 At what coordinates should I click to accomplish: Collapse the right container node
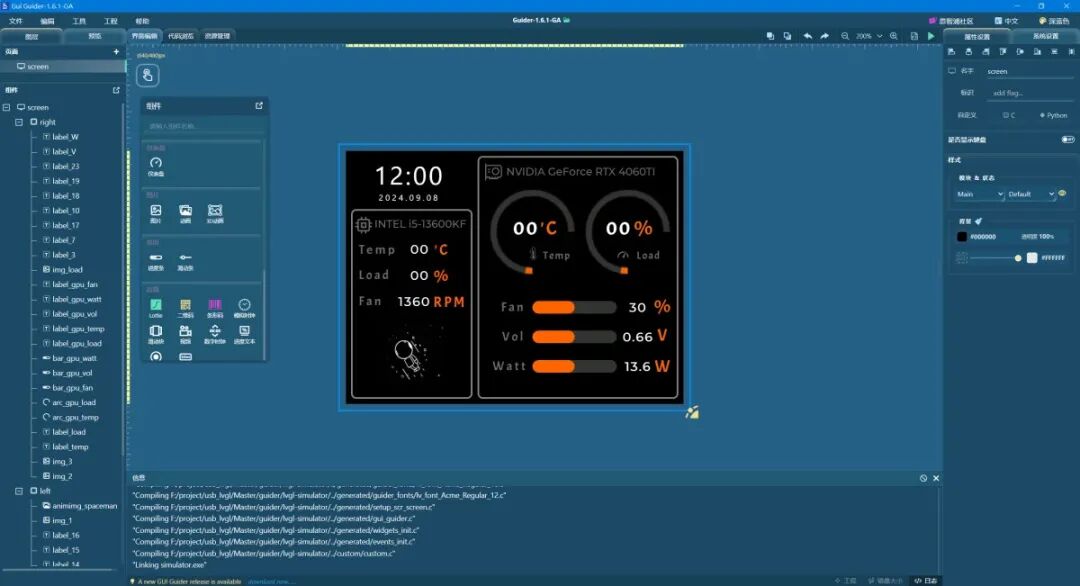pos(19,122)
